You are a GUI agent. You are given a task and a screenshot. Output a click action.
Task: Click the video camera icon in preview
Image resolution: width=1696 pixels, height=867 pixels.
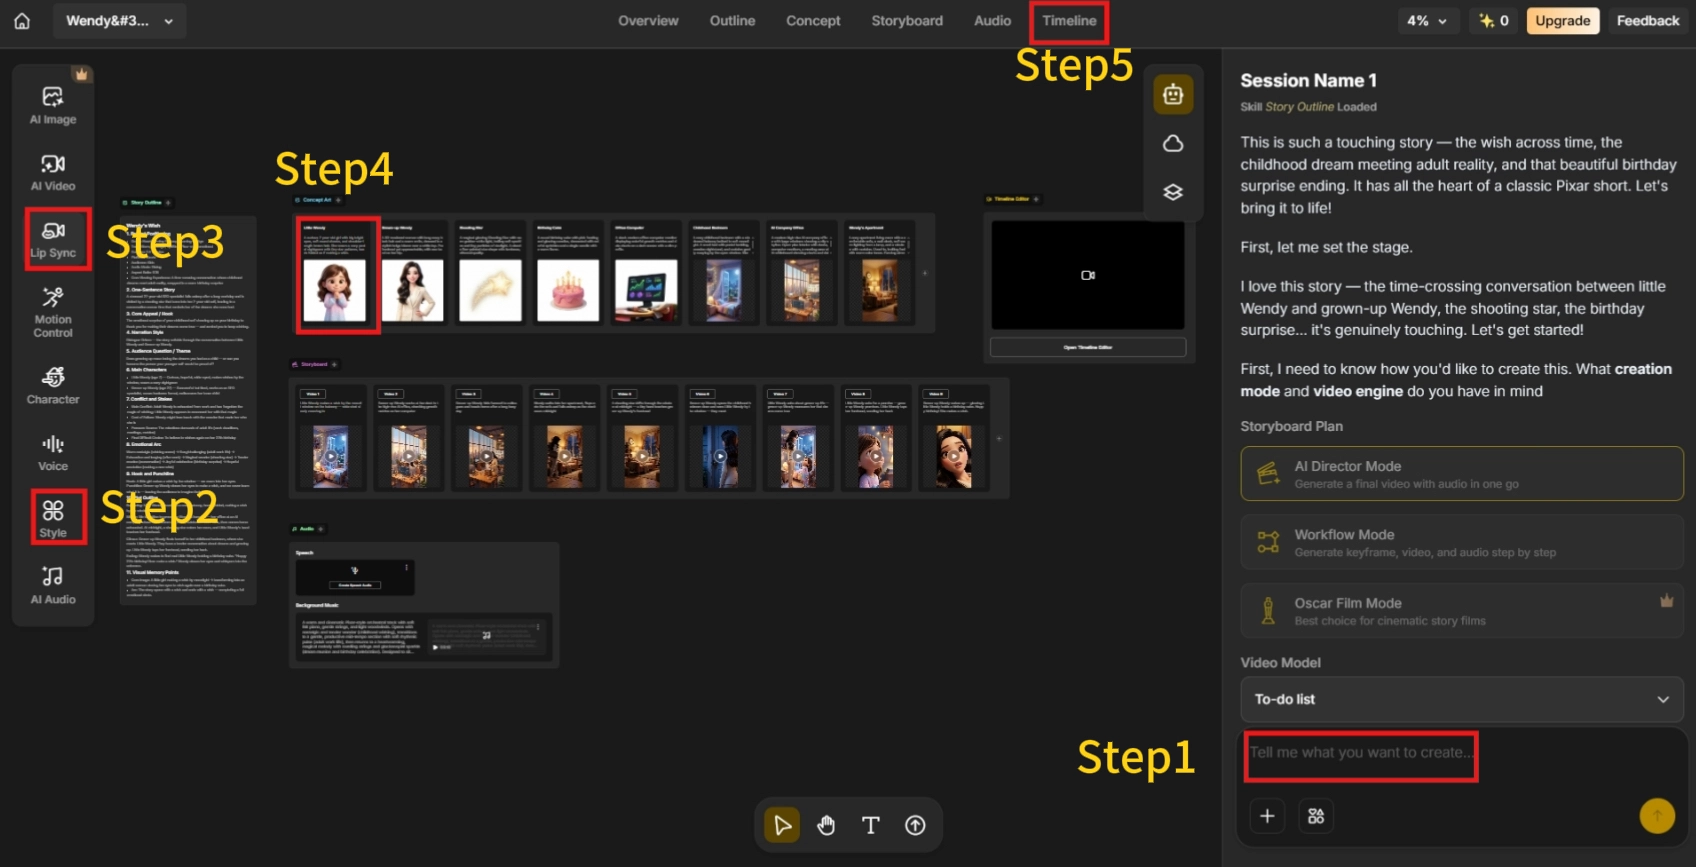[x=1088, y=275]
